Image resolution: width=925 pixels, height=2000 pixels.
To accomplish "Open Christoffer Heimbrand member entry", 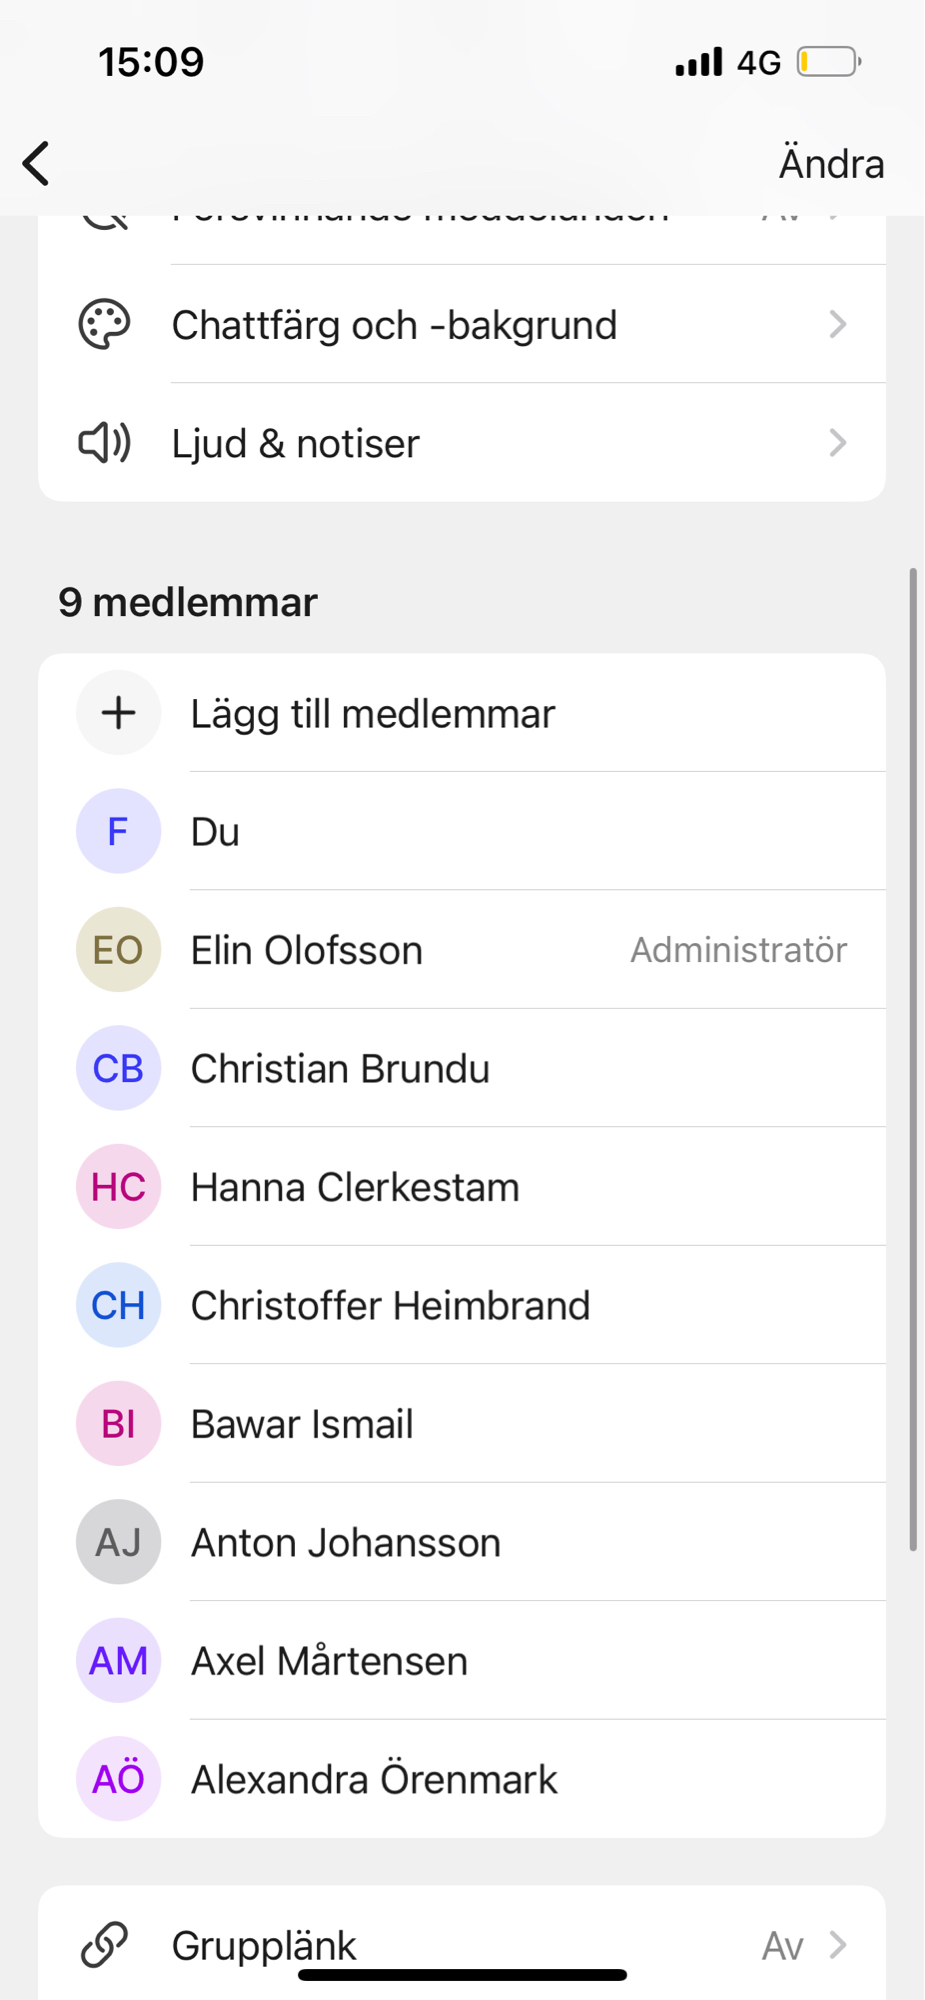I will 390,1306.
